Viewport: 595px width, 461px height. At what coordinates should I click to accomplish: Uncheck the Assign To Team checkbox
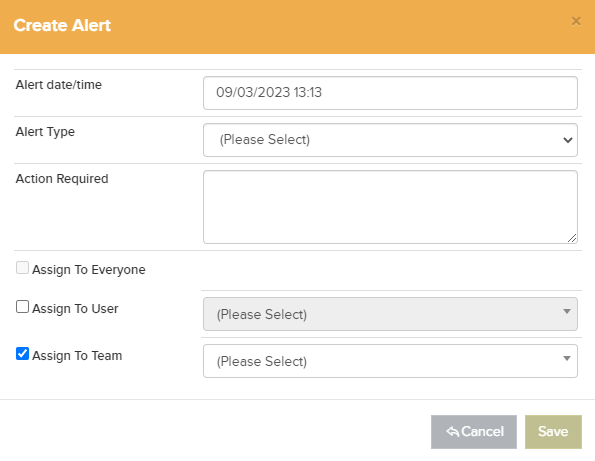click(22, 354)
